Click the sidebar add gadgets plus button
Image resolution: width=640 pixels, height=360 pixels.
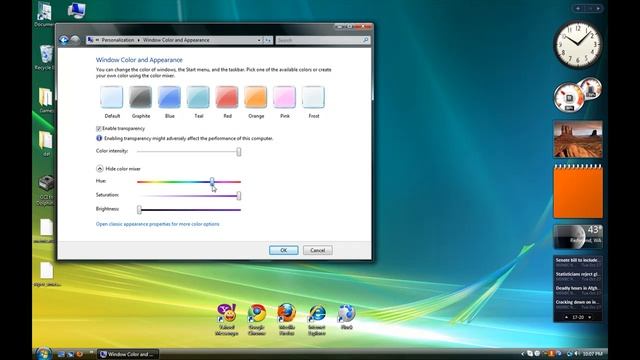[578, 8]
